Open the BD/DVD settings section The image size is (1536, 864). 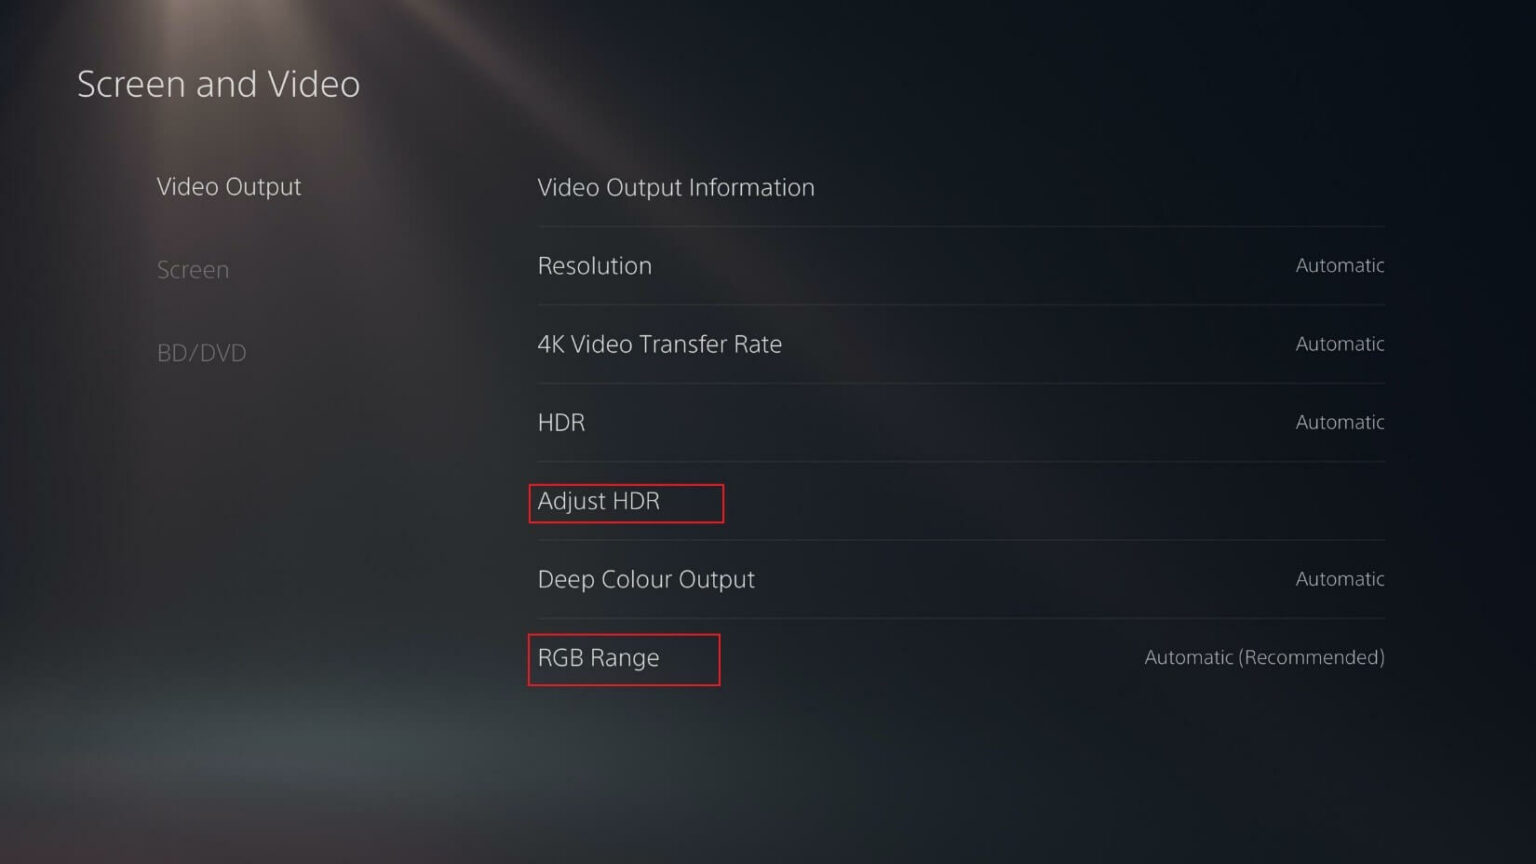tap(202, 352)
